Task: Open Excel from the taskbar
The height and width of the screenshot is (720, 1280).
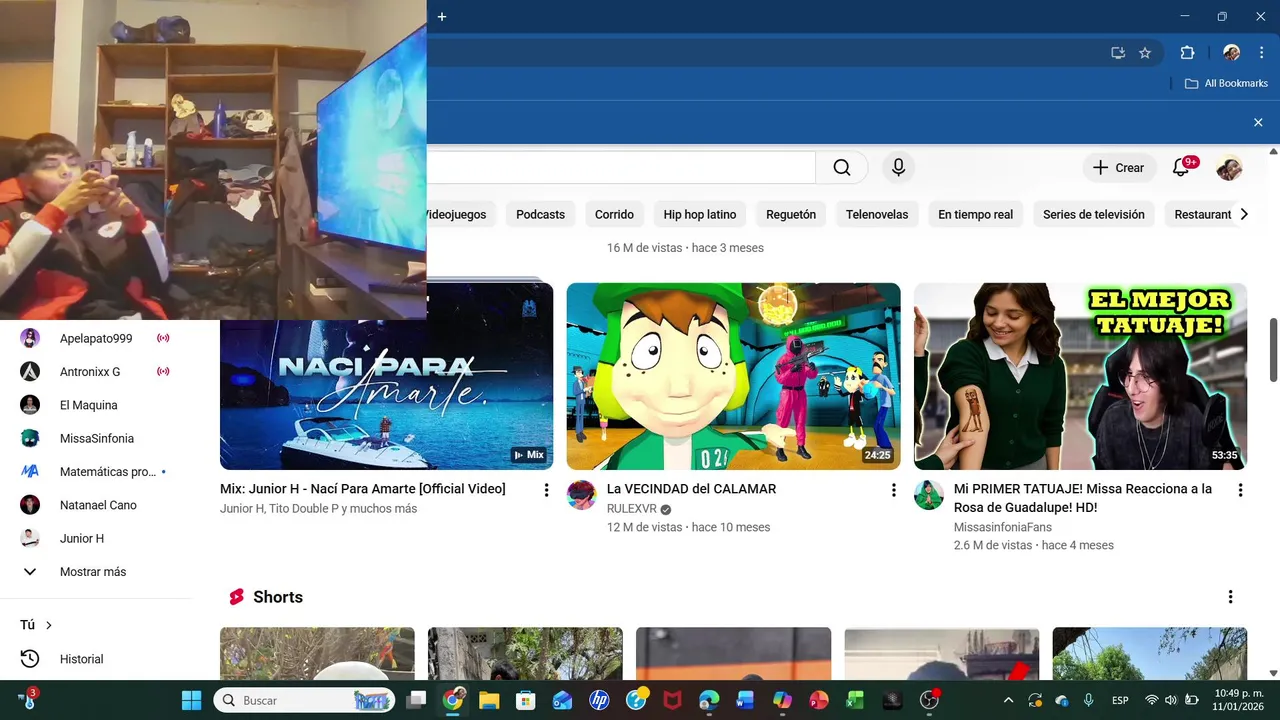Action: (x=855, y=700)
